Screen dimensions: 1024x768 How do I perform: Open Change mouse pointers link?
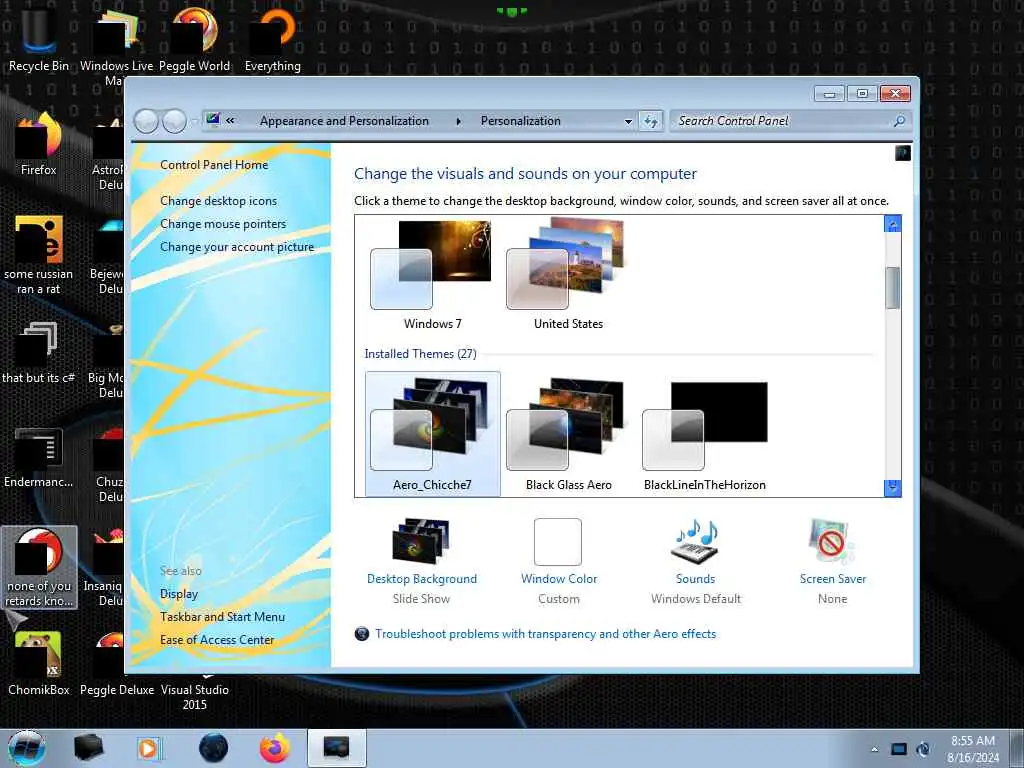click(223, 223)
